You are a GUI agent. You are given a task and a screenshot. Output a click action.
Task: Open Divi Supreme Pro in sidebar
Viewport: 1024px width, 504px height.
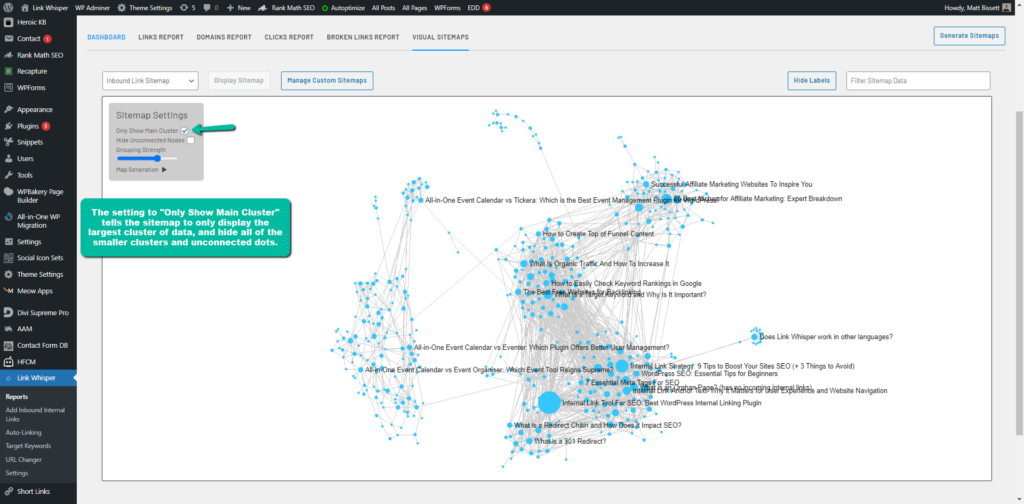point(42,313)
